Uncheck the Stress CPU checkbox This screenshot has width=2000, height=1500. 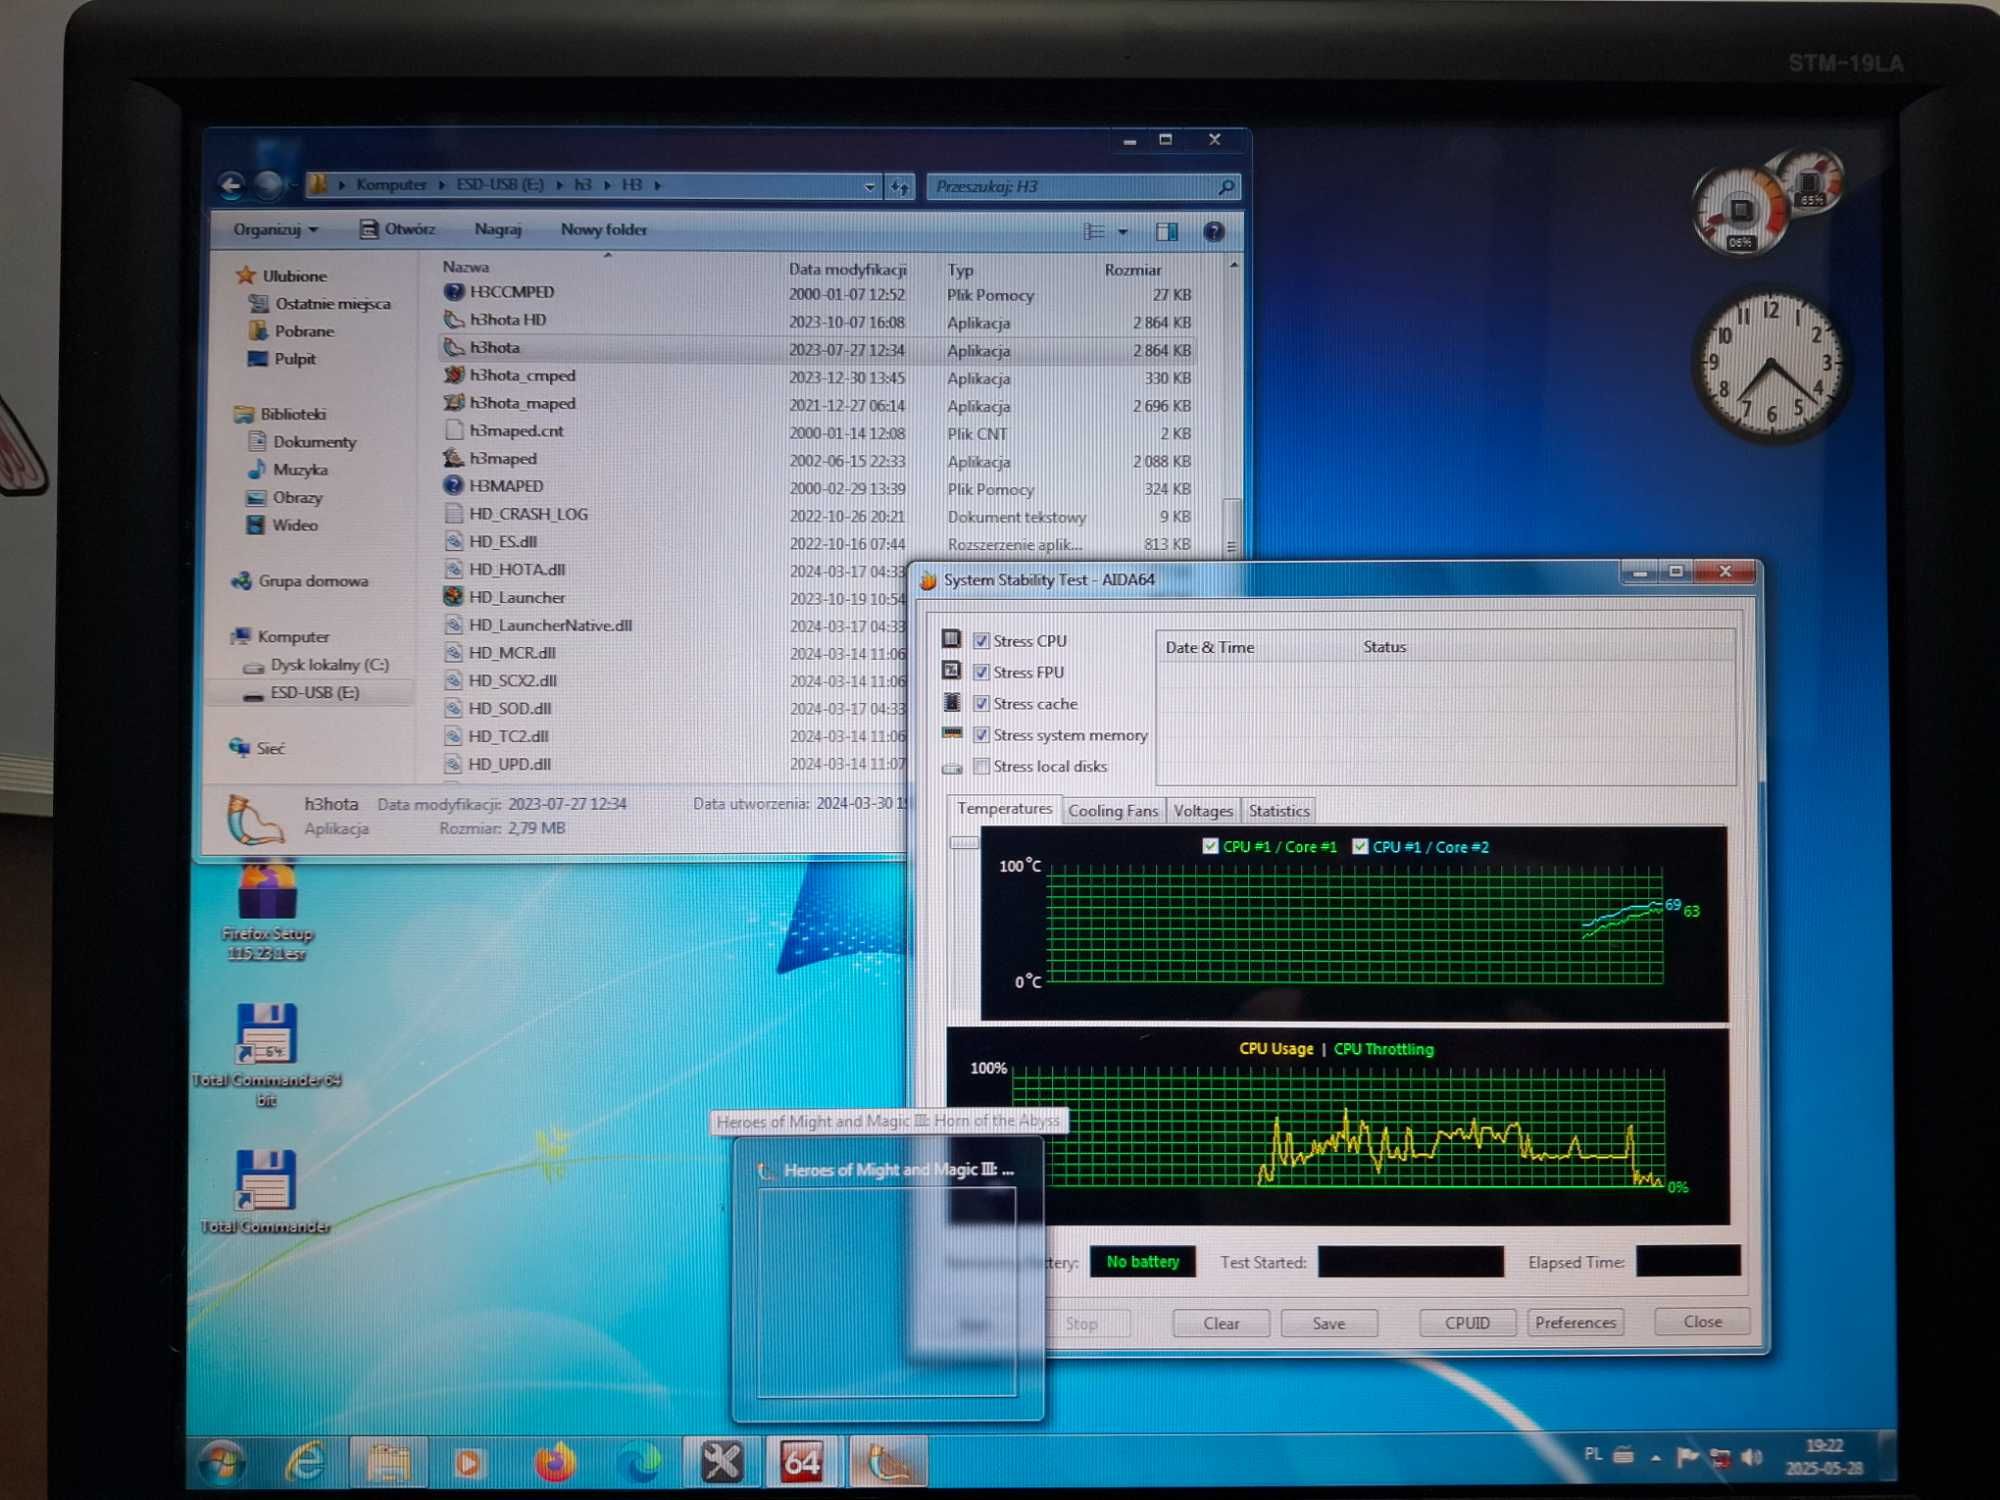coord(981,641)
